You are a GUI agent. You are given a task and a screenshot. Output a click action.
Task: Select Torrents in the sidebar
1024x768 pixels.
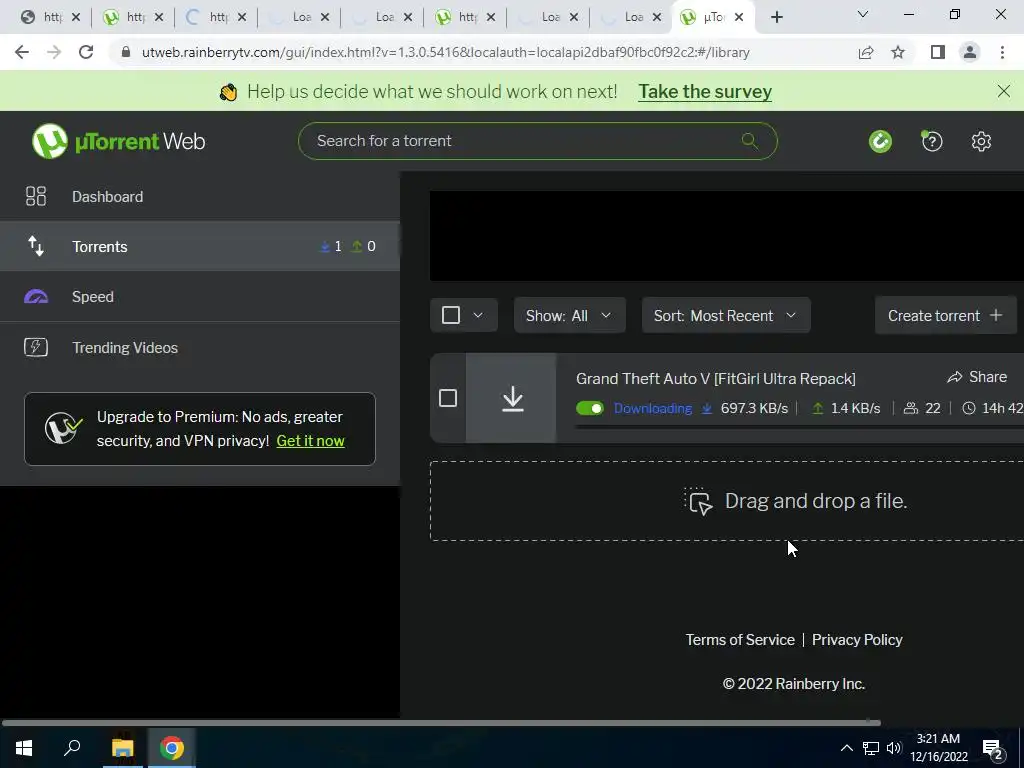click(x=199, y=246)
